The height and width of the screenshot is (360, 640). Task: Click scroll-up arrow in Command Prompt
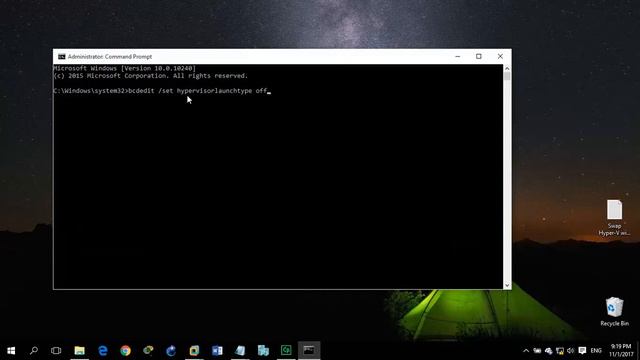tap(507, 68)
